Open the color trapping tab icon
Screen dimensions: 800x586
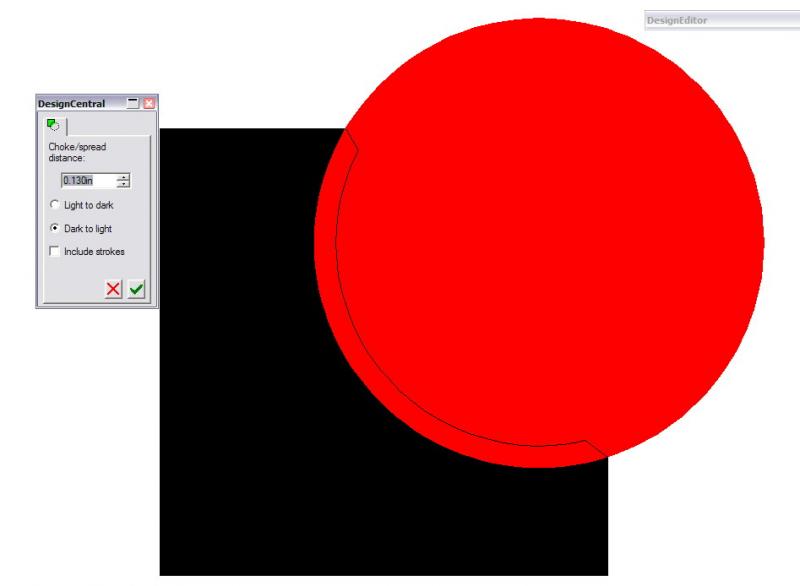pos(53,125)
